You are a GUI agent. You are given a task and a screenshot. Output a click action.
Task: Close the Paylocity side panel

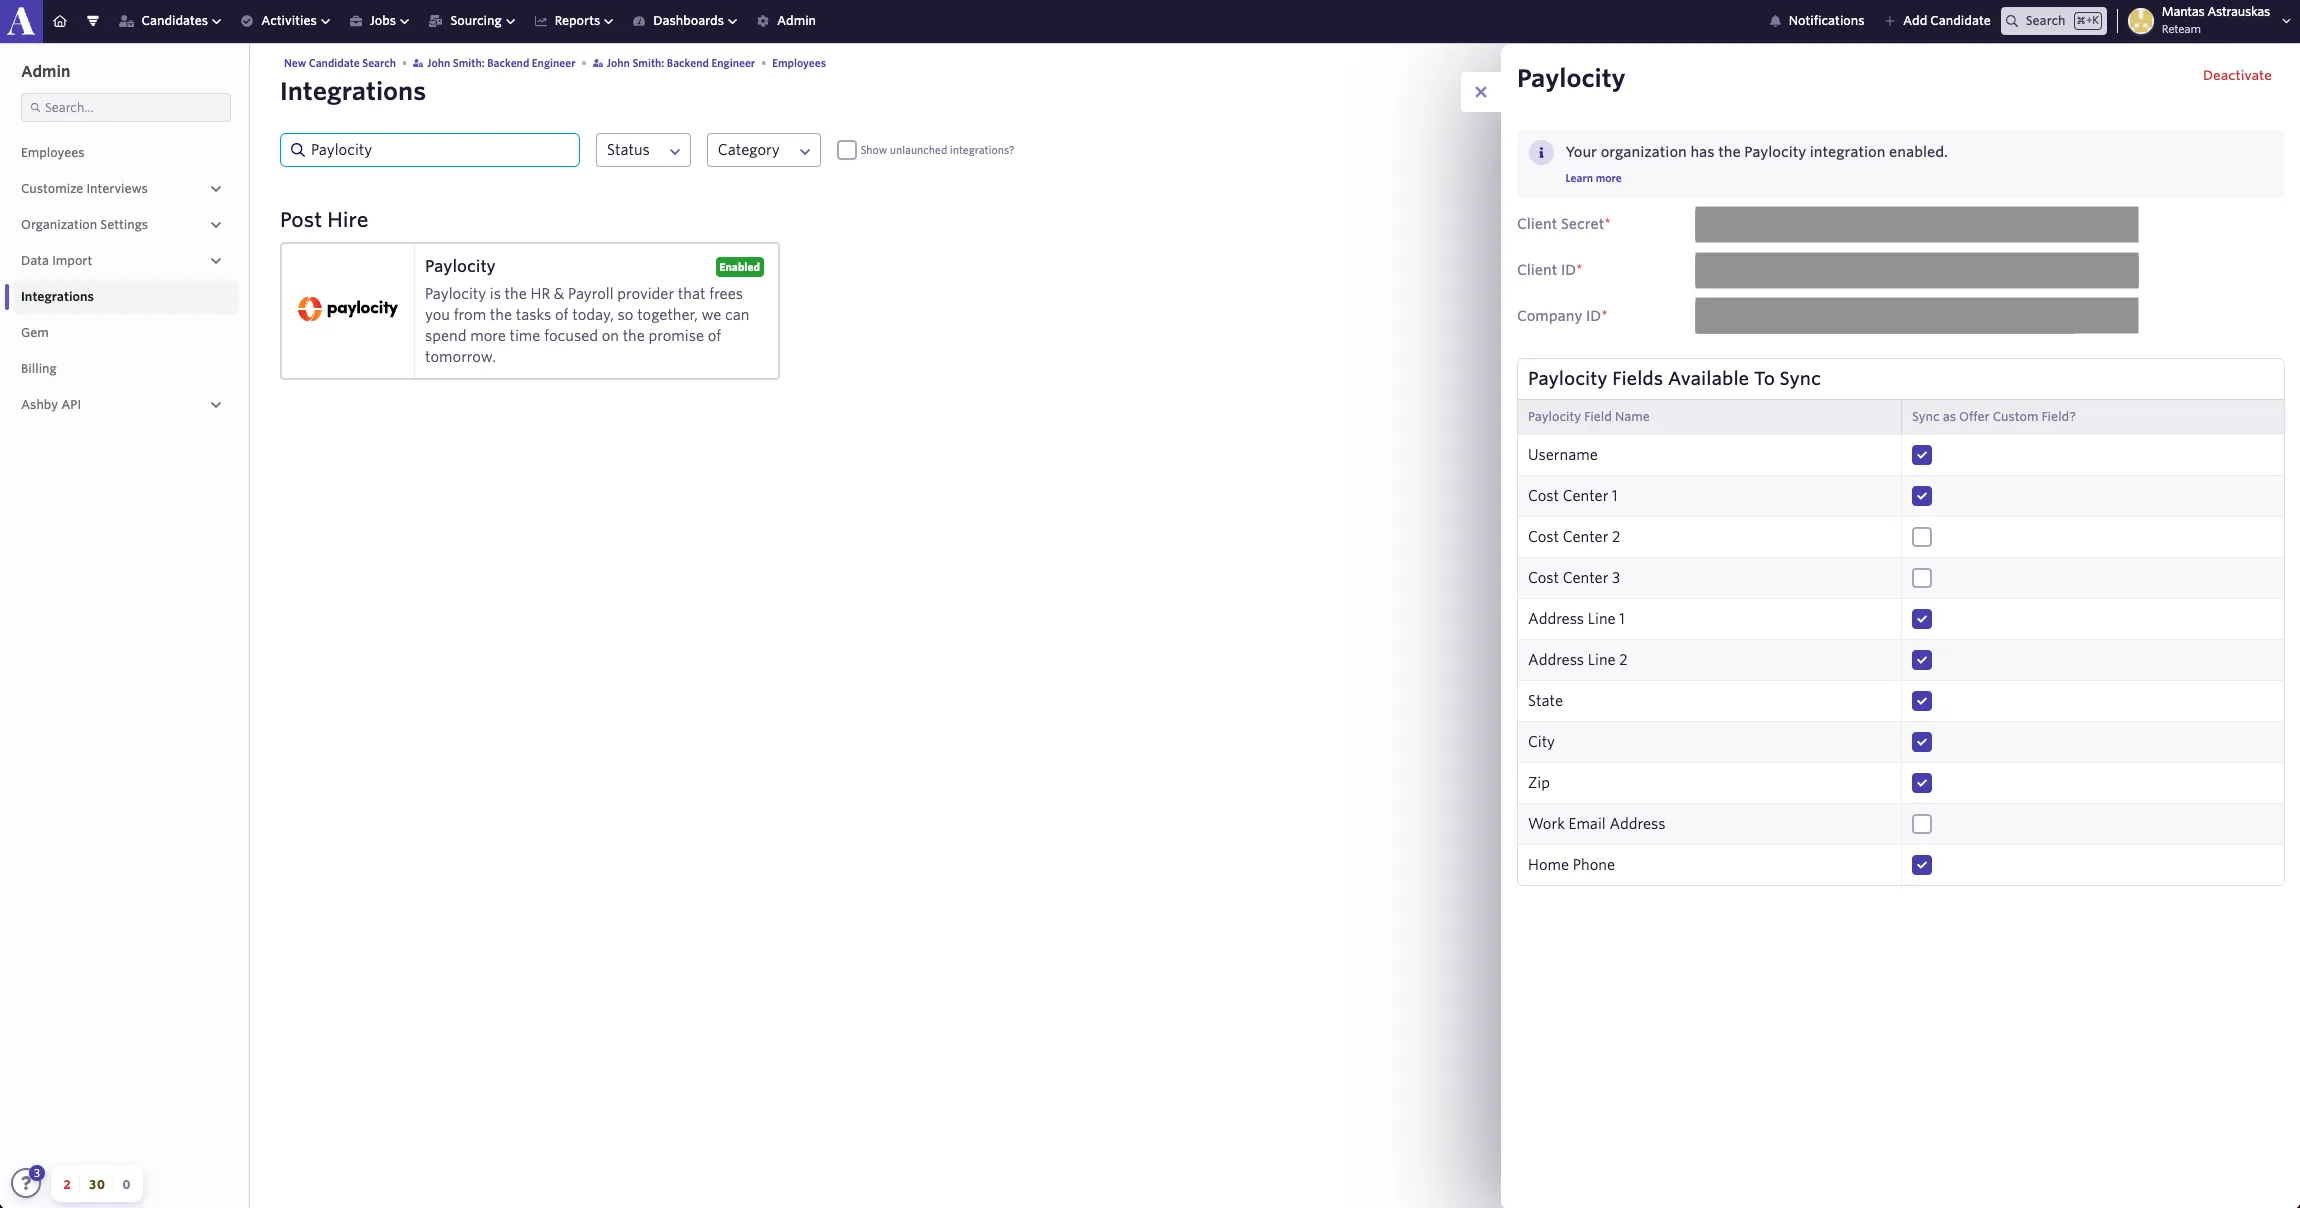click(x=1481, y=92)
